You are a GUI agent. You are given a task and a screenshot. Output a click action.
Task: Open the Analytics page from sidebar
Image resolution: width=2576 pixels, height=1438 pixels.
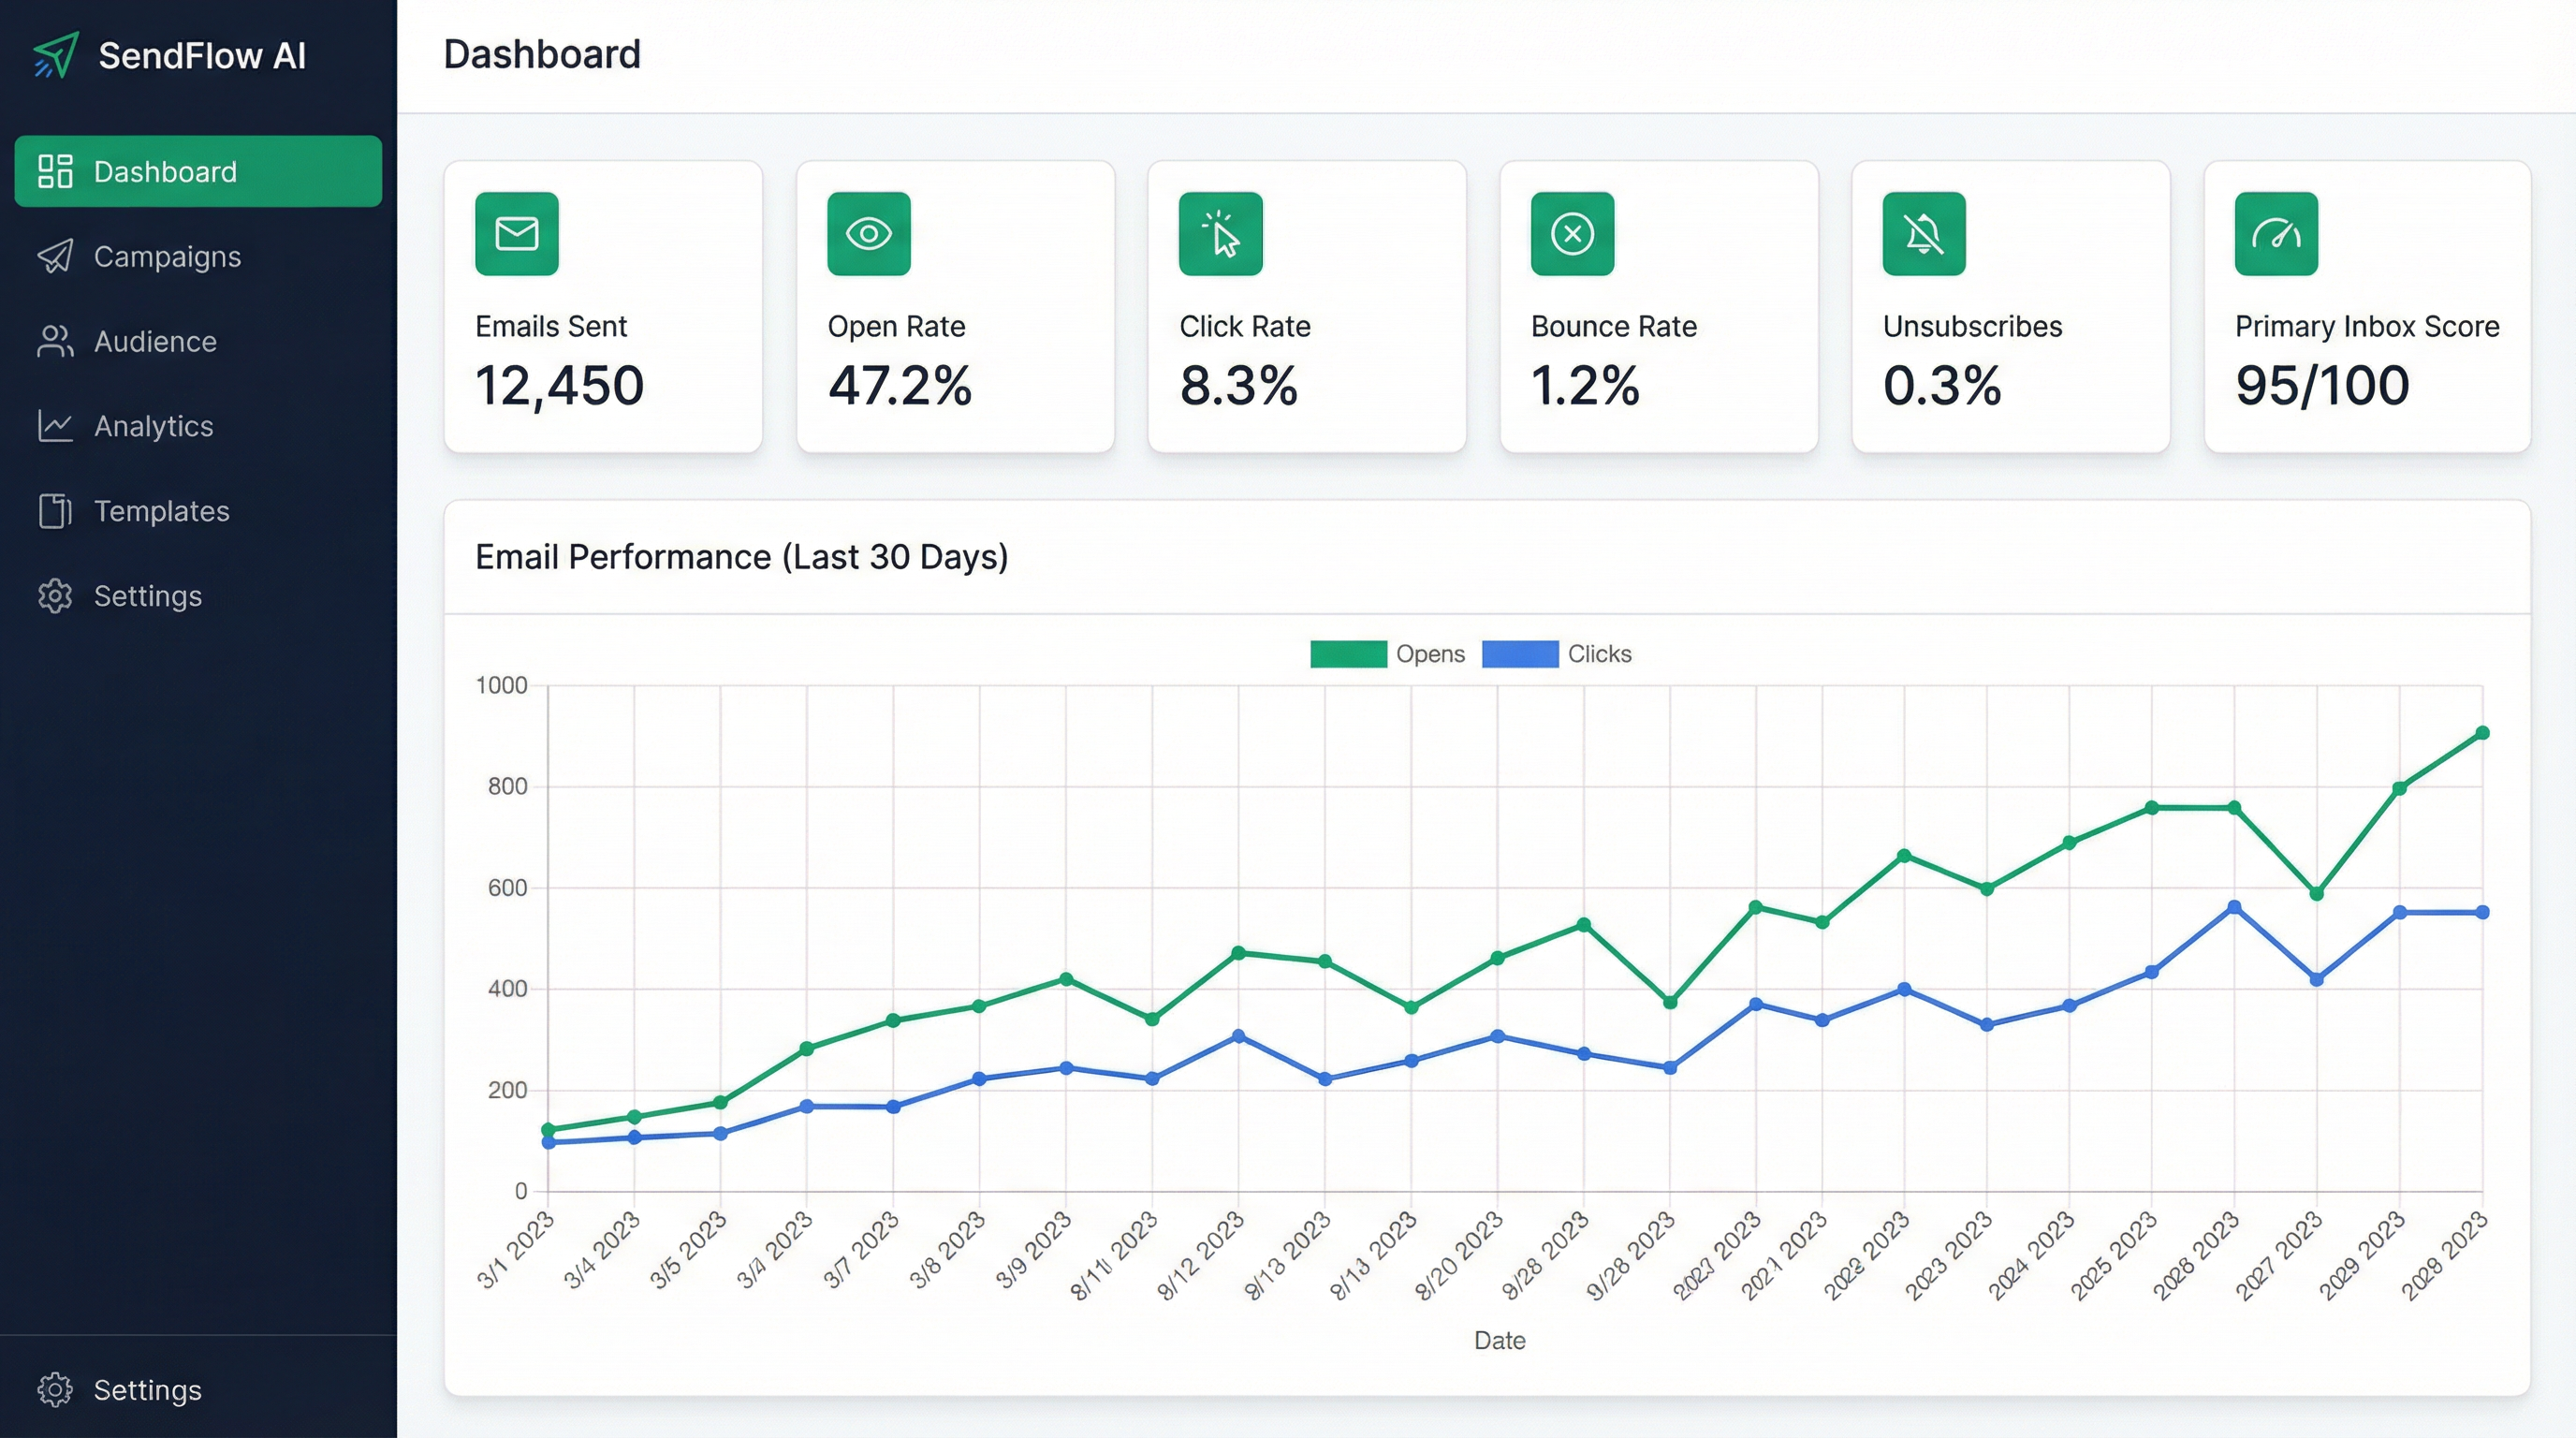click(x=153, y=427)
